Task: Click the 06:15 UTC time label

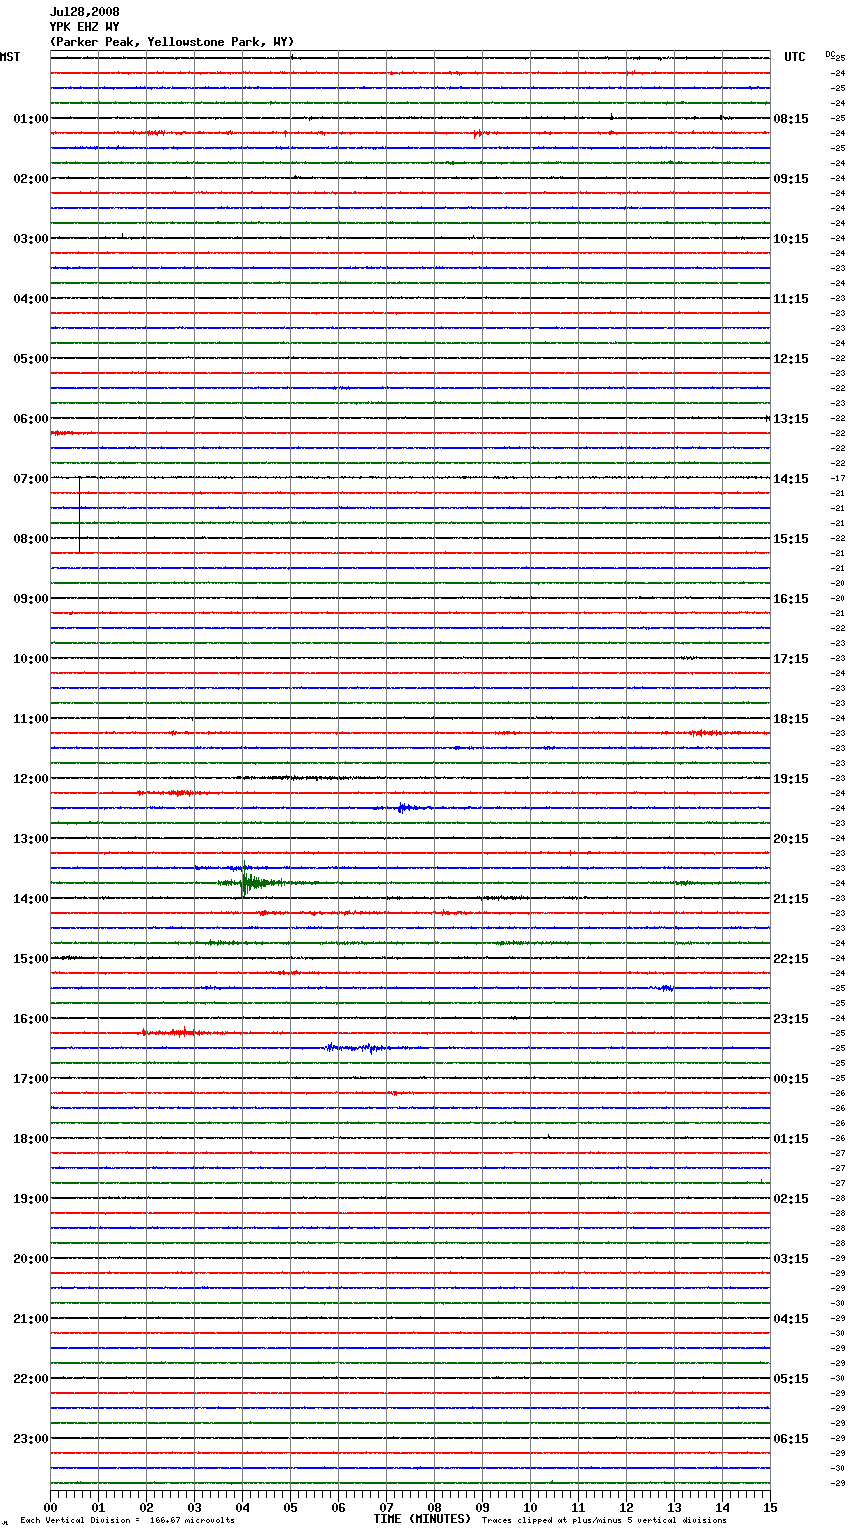Action: [x=791, y=1439]
